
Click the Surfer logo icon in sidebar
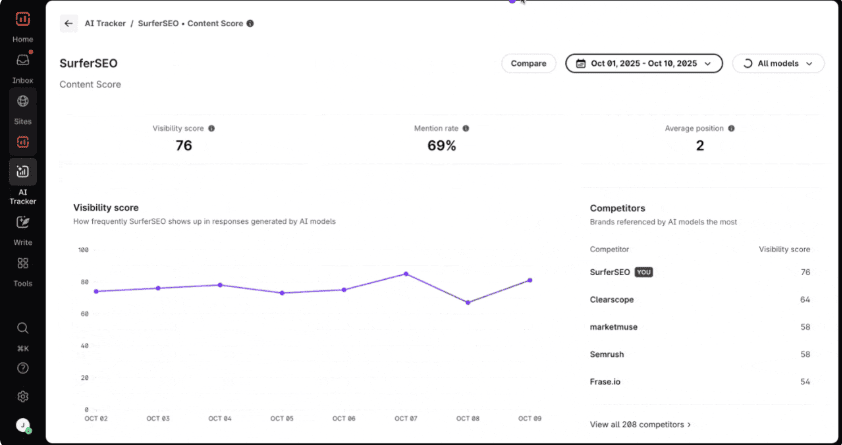pyautogui.click(x=23, y=19)
